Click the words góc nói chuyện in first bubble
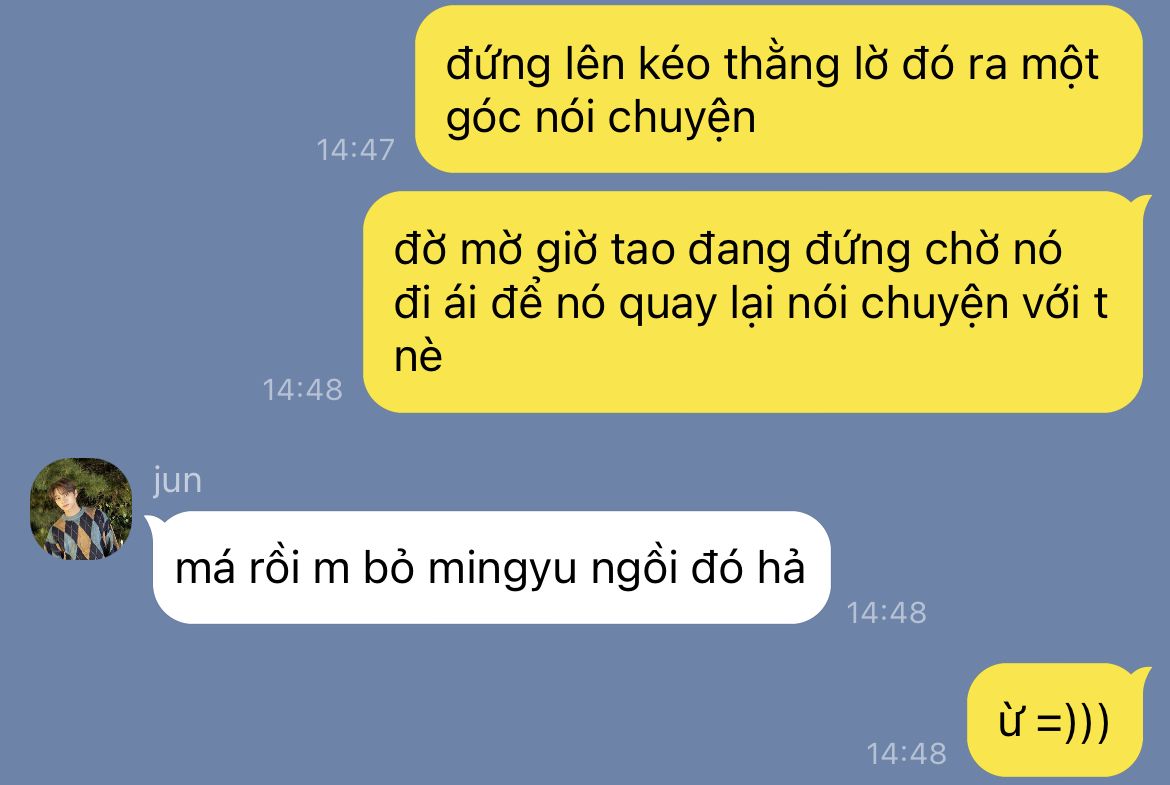1170x785 pixels. [x=601, y=119]
